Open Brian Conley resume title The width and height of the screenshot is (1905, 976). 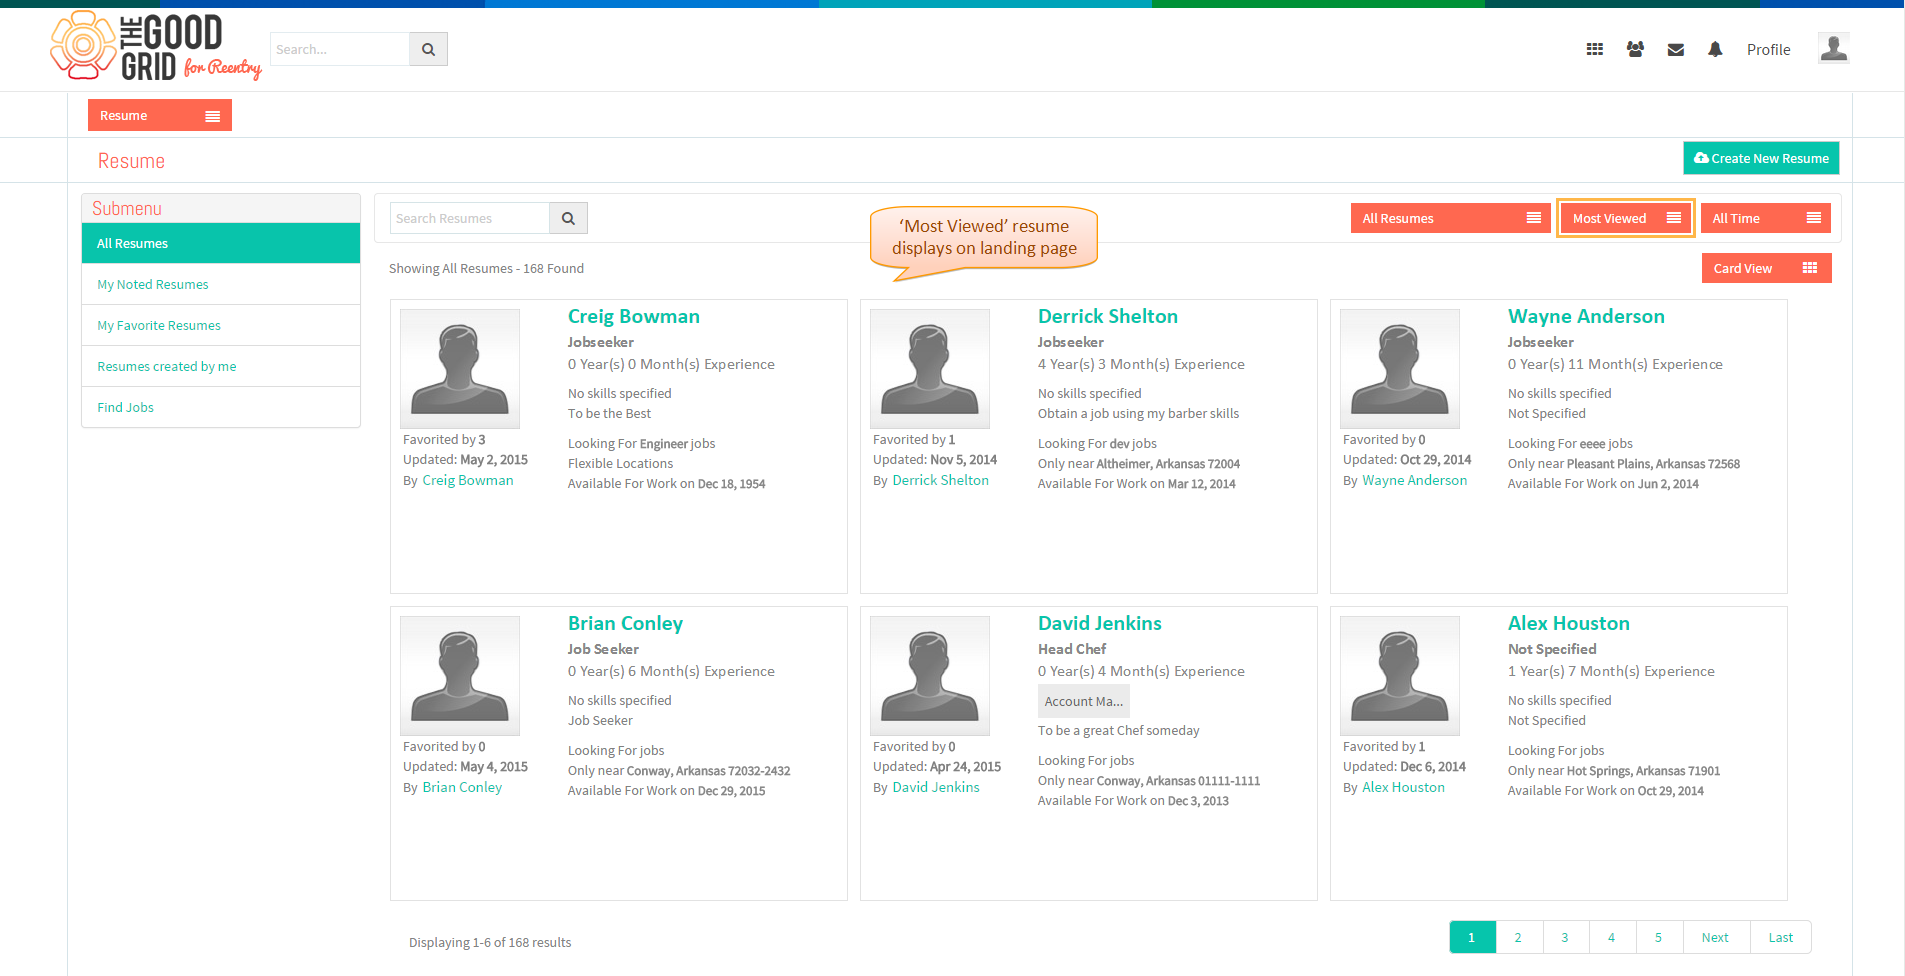(625, 623)
